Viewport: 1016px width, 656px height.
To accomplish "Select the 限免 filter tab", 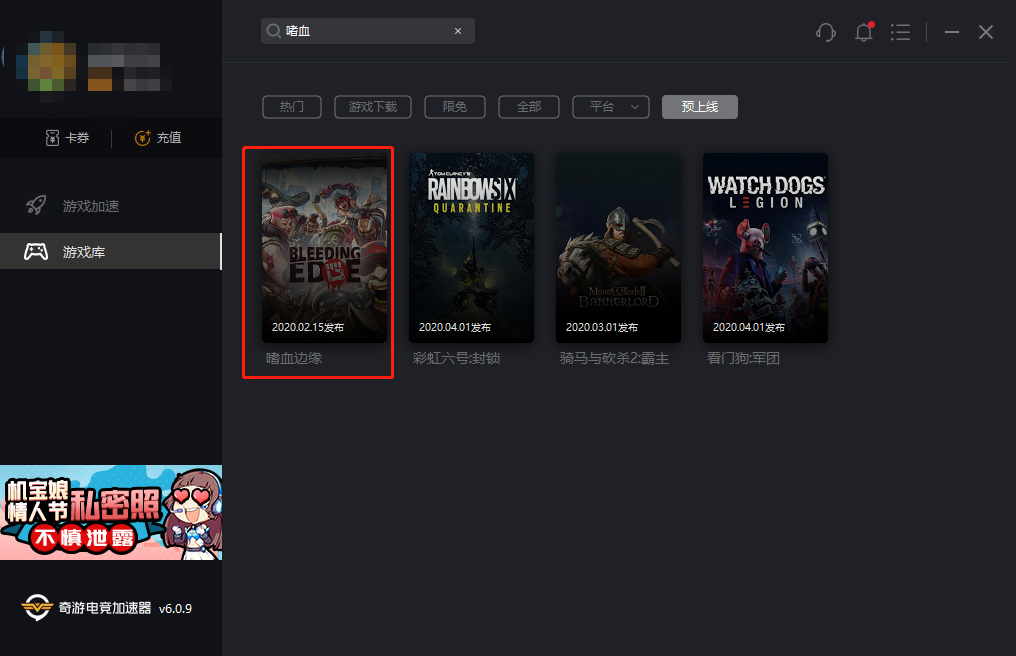I will (455, 107).
